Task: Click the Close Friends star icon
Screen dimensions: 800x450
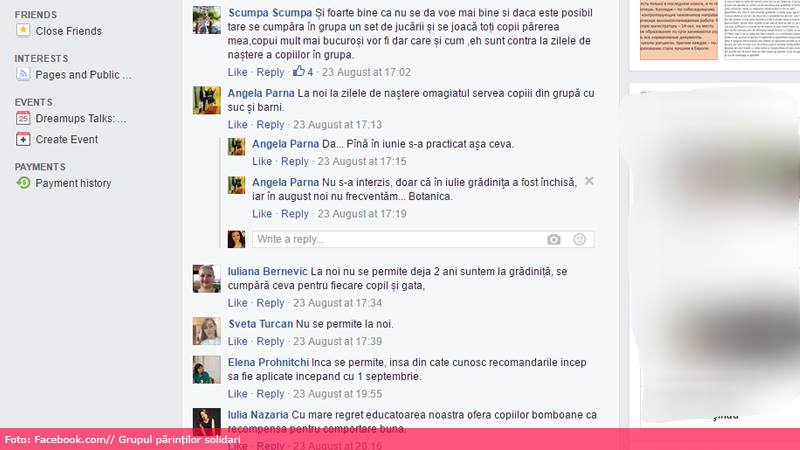Action: pos(23,31)
